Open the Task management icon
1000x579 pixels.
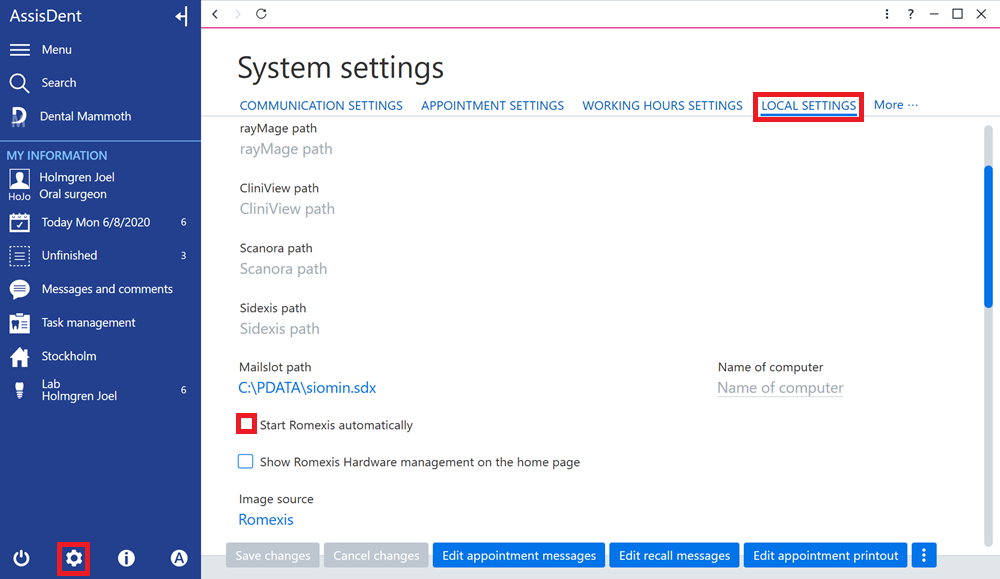19,323
